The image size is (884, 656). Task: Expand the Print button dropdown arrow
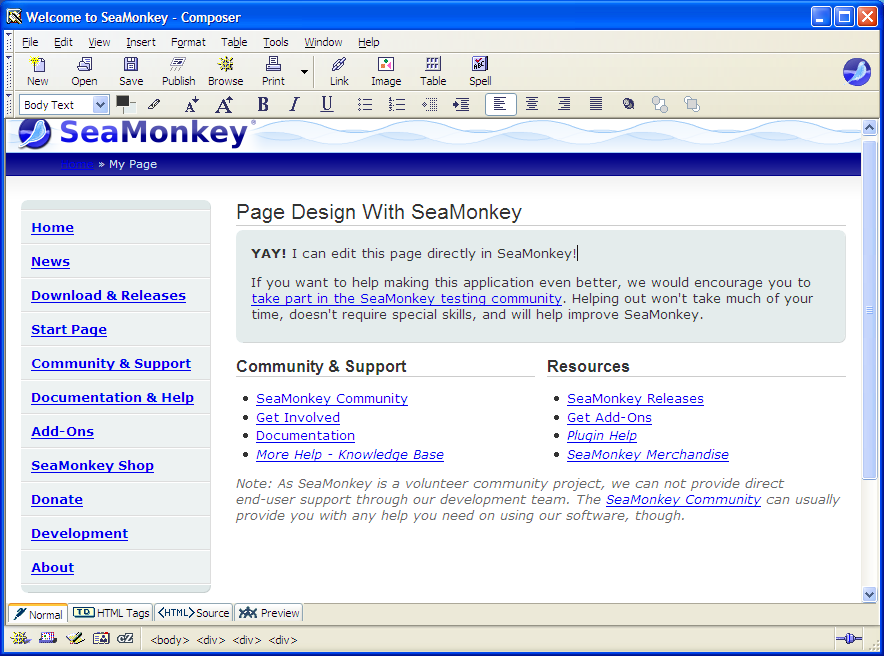304,72
